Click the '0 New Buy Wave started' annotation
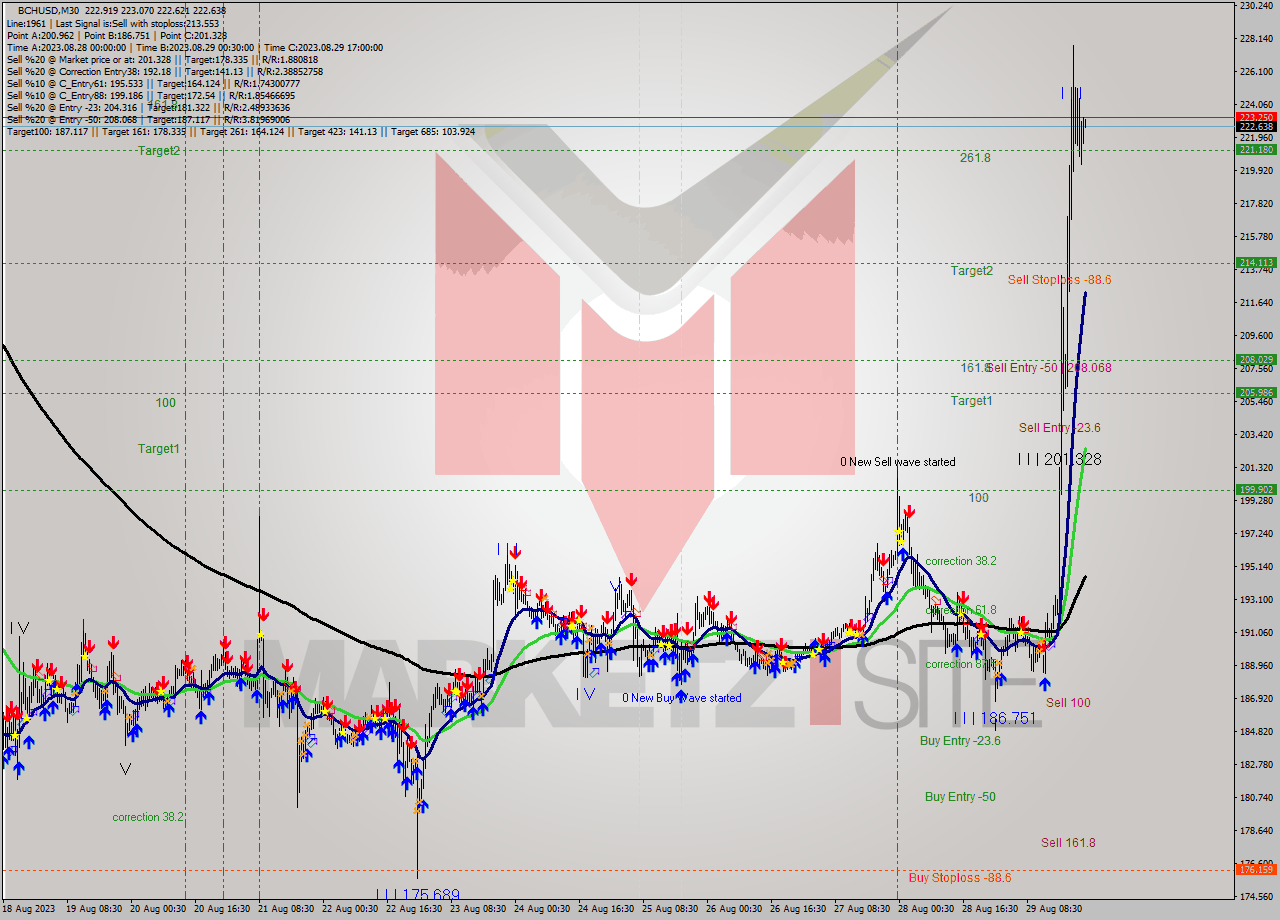 (x=682, y=698)
